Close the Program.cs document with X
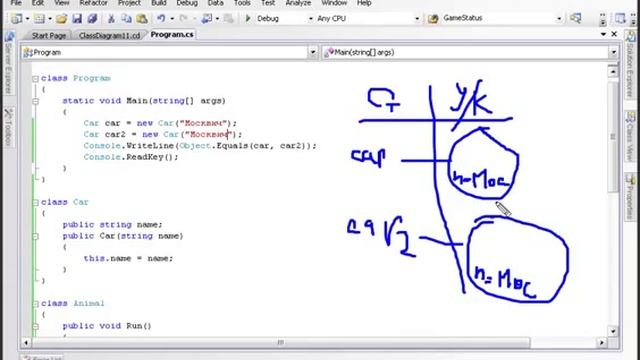The width and height of the screenshot is (640, 360). coord(614,34)
